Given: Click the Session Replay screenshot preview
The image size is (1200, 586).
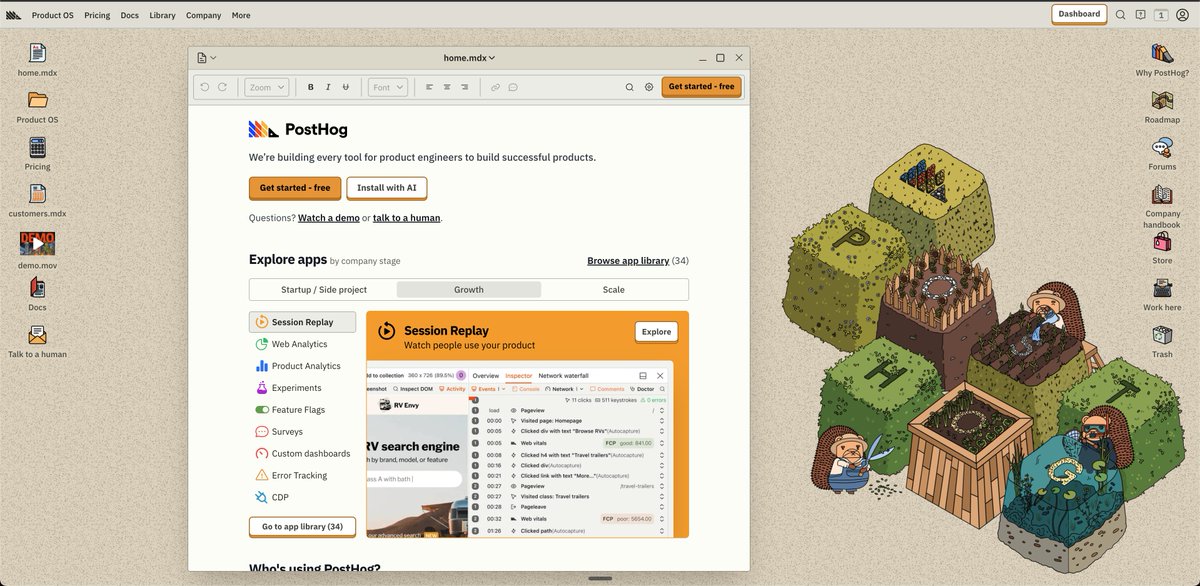Looking at the screenshot, I should pyautogui.click(x=520, y=450).
